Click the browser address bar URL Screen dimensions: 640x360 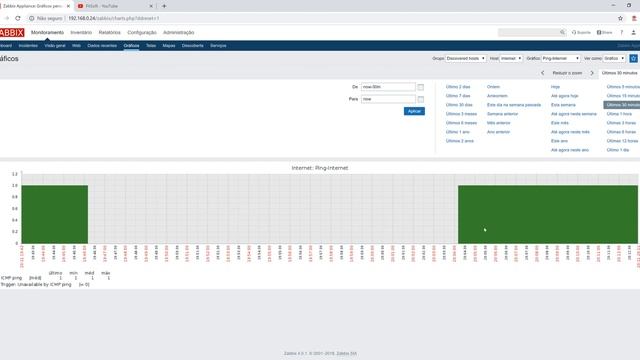click(x=113, y=18)
